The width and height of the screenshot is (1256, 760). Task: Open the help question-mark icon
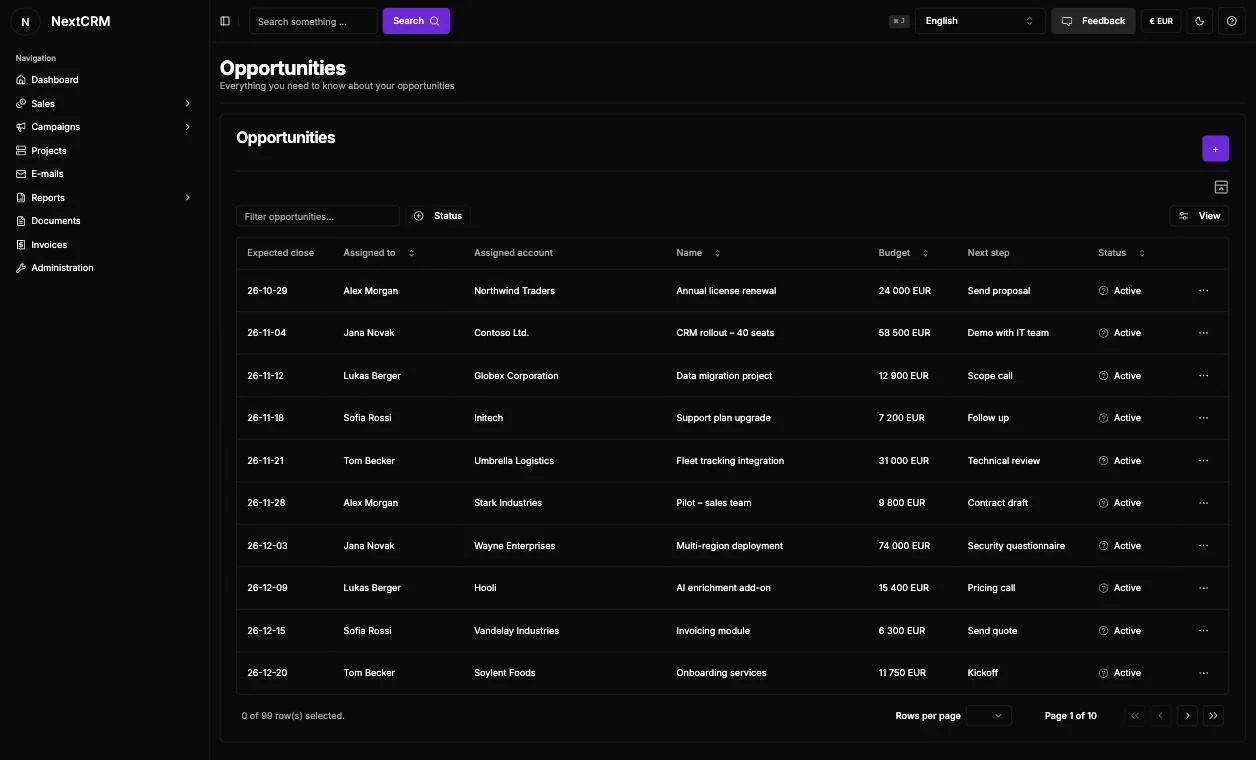click(1231, 21)
